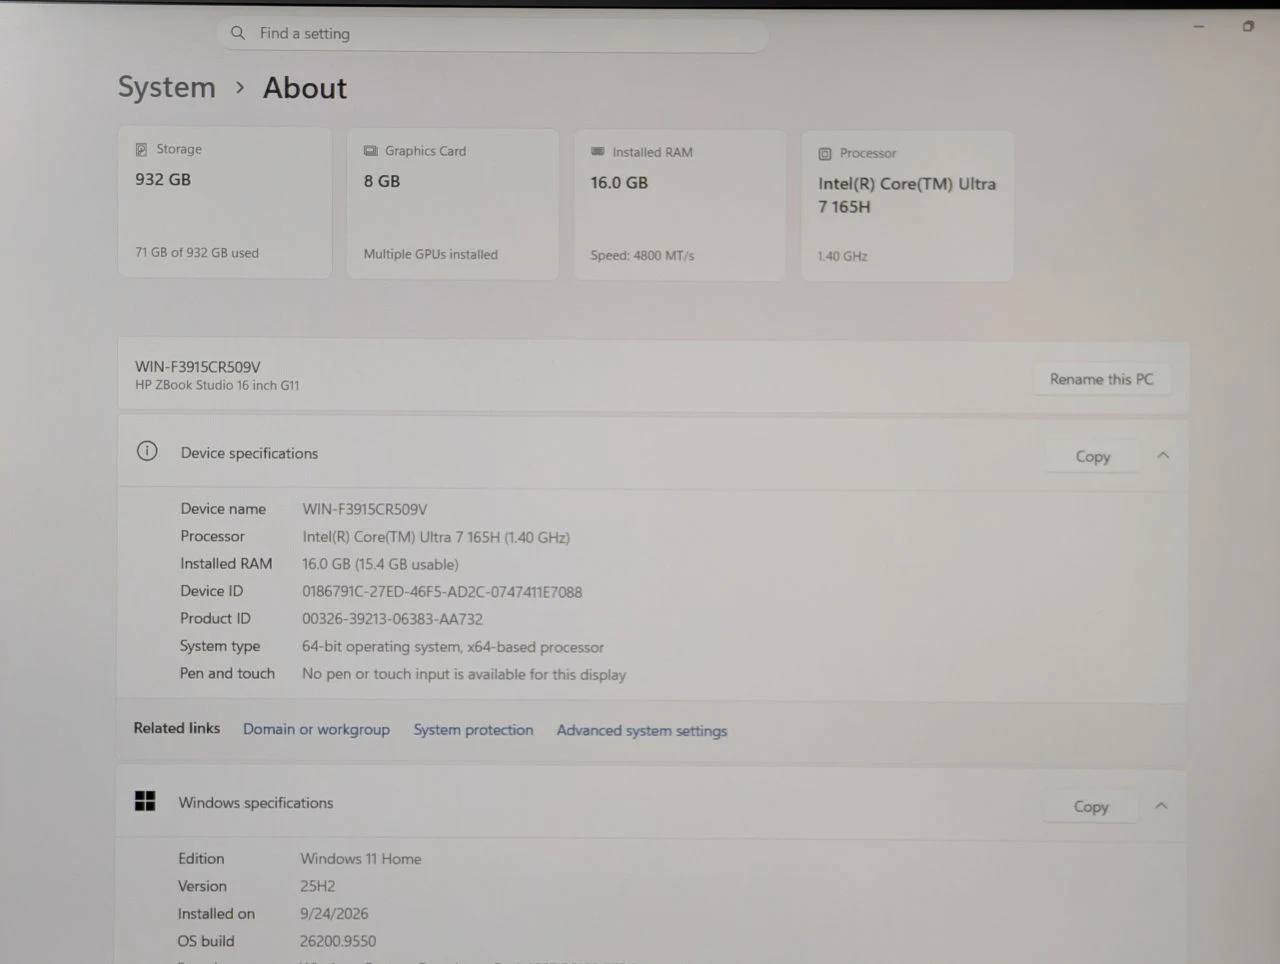Click the 71 GB of 932 GB used text
The image size is (1280, 964).
197,253
